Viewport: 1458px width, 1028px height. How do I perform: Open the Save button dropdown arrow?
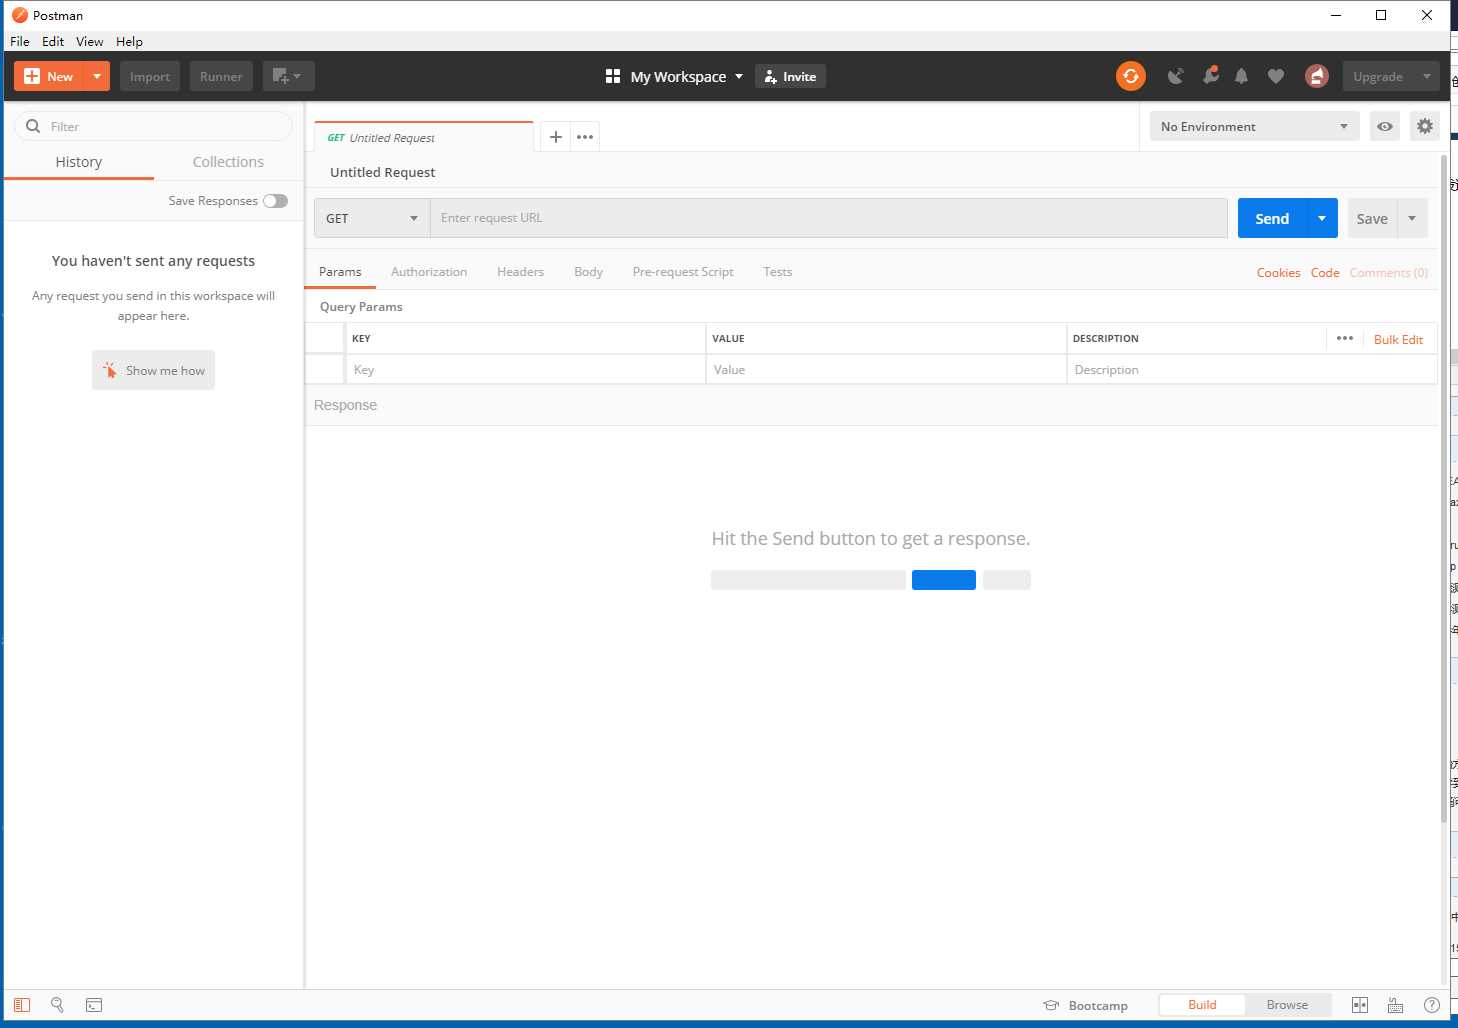[x=1412, y=218]
